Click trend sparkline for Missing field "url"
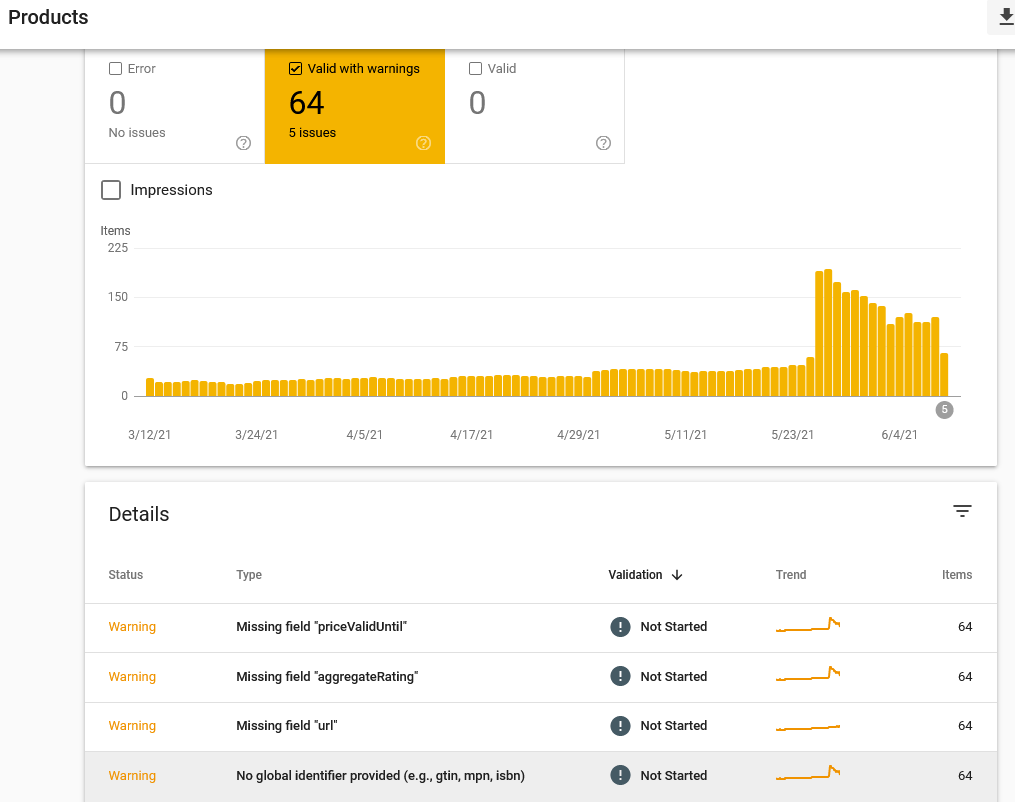Screen dimensions: 1015x802 point(808,726)
